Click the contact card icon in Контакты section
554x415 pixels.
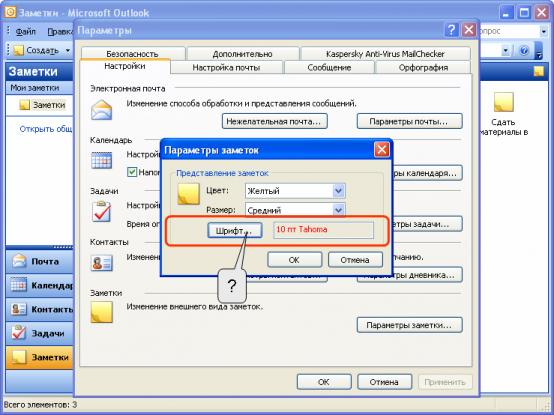click(x=102, y=263)
